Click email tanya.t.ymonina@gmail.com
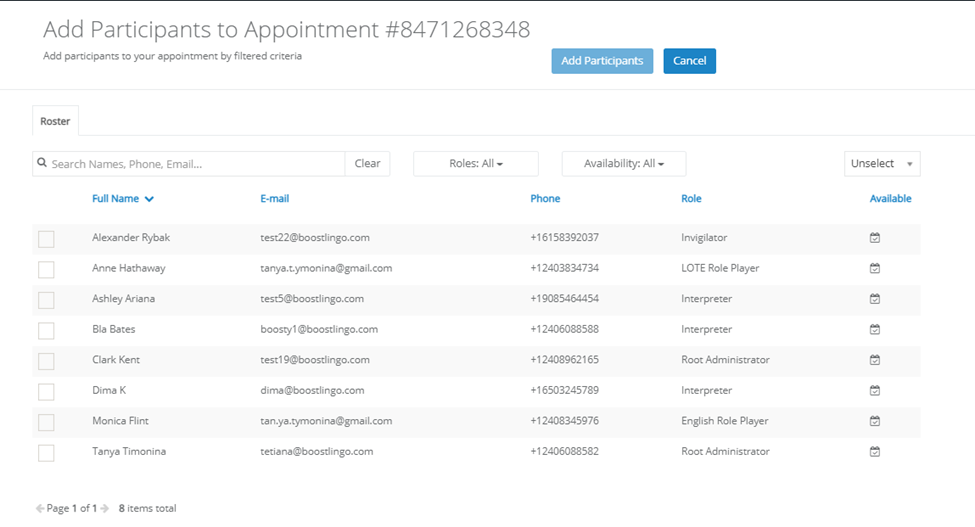This screenshot has height=527, width=975. click(x=326, y=268)
